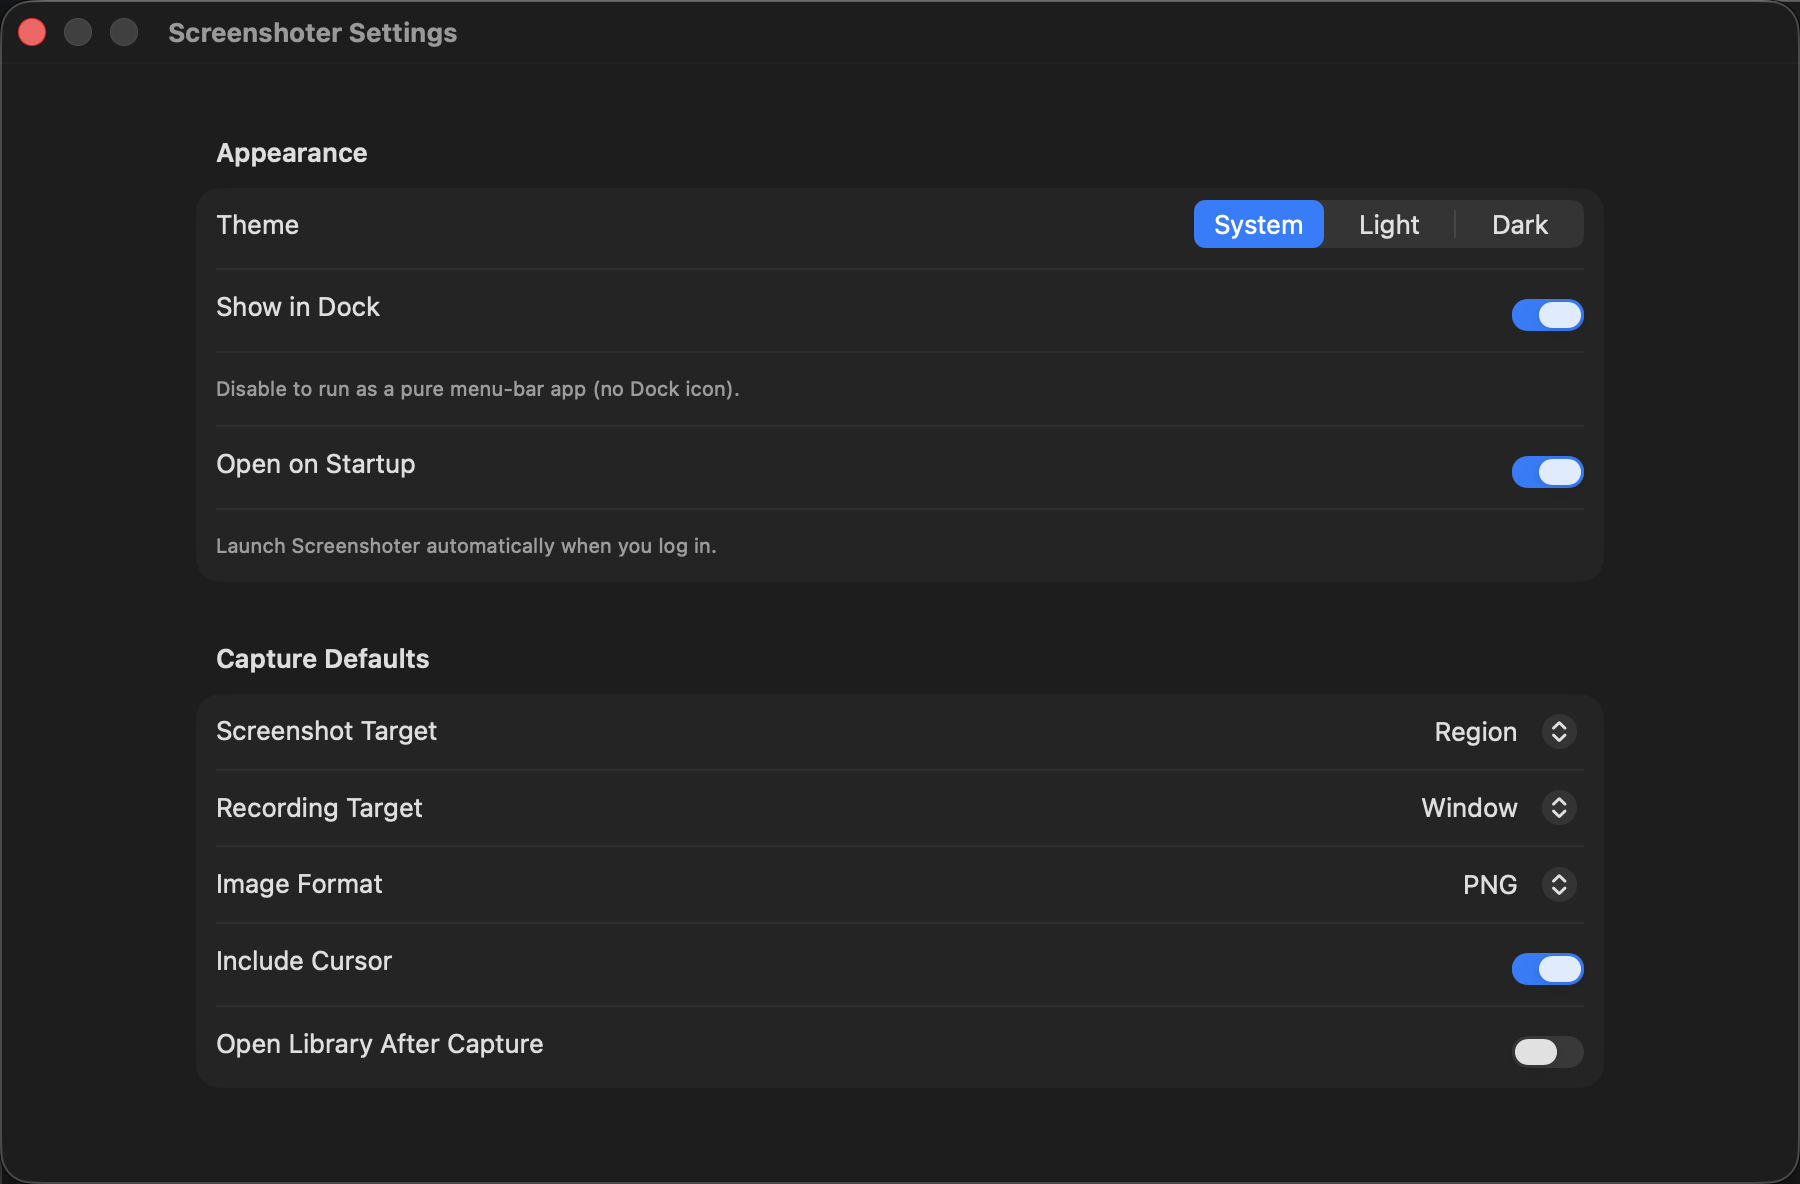Viewport: 1800px width, 1184px height.
Task: Disable the Open on Startup switch
Action: [x=1547, y=472]
